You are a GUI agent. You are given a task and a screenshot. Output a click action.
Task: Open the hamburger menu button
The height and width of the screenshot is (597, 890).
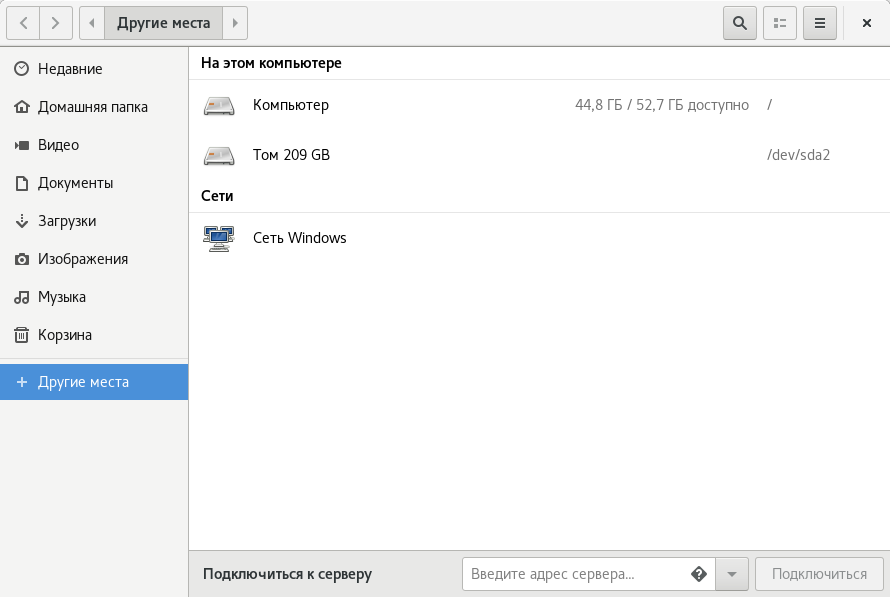(820, 23)
